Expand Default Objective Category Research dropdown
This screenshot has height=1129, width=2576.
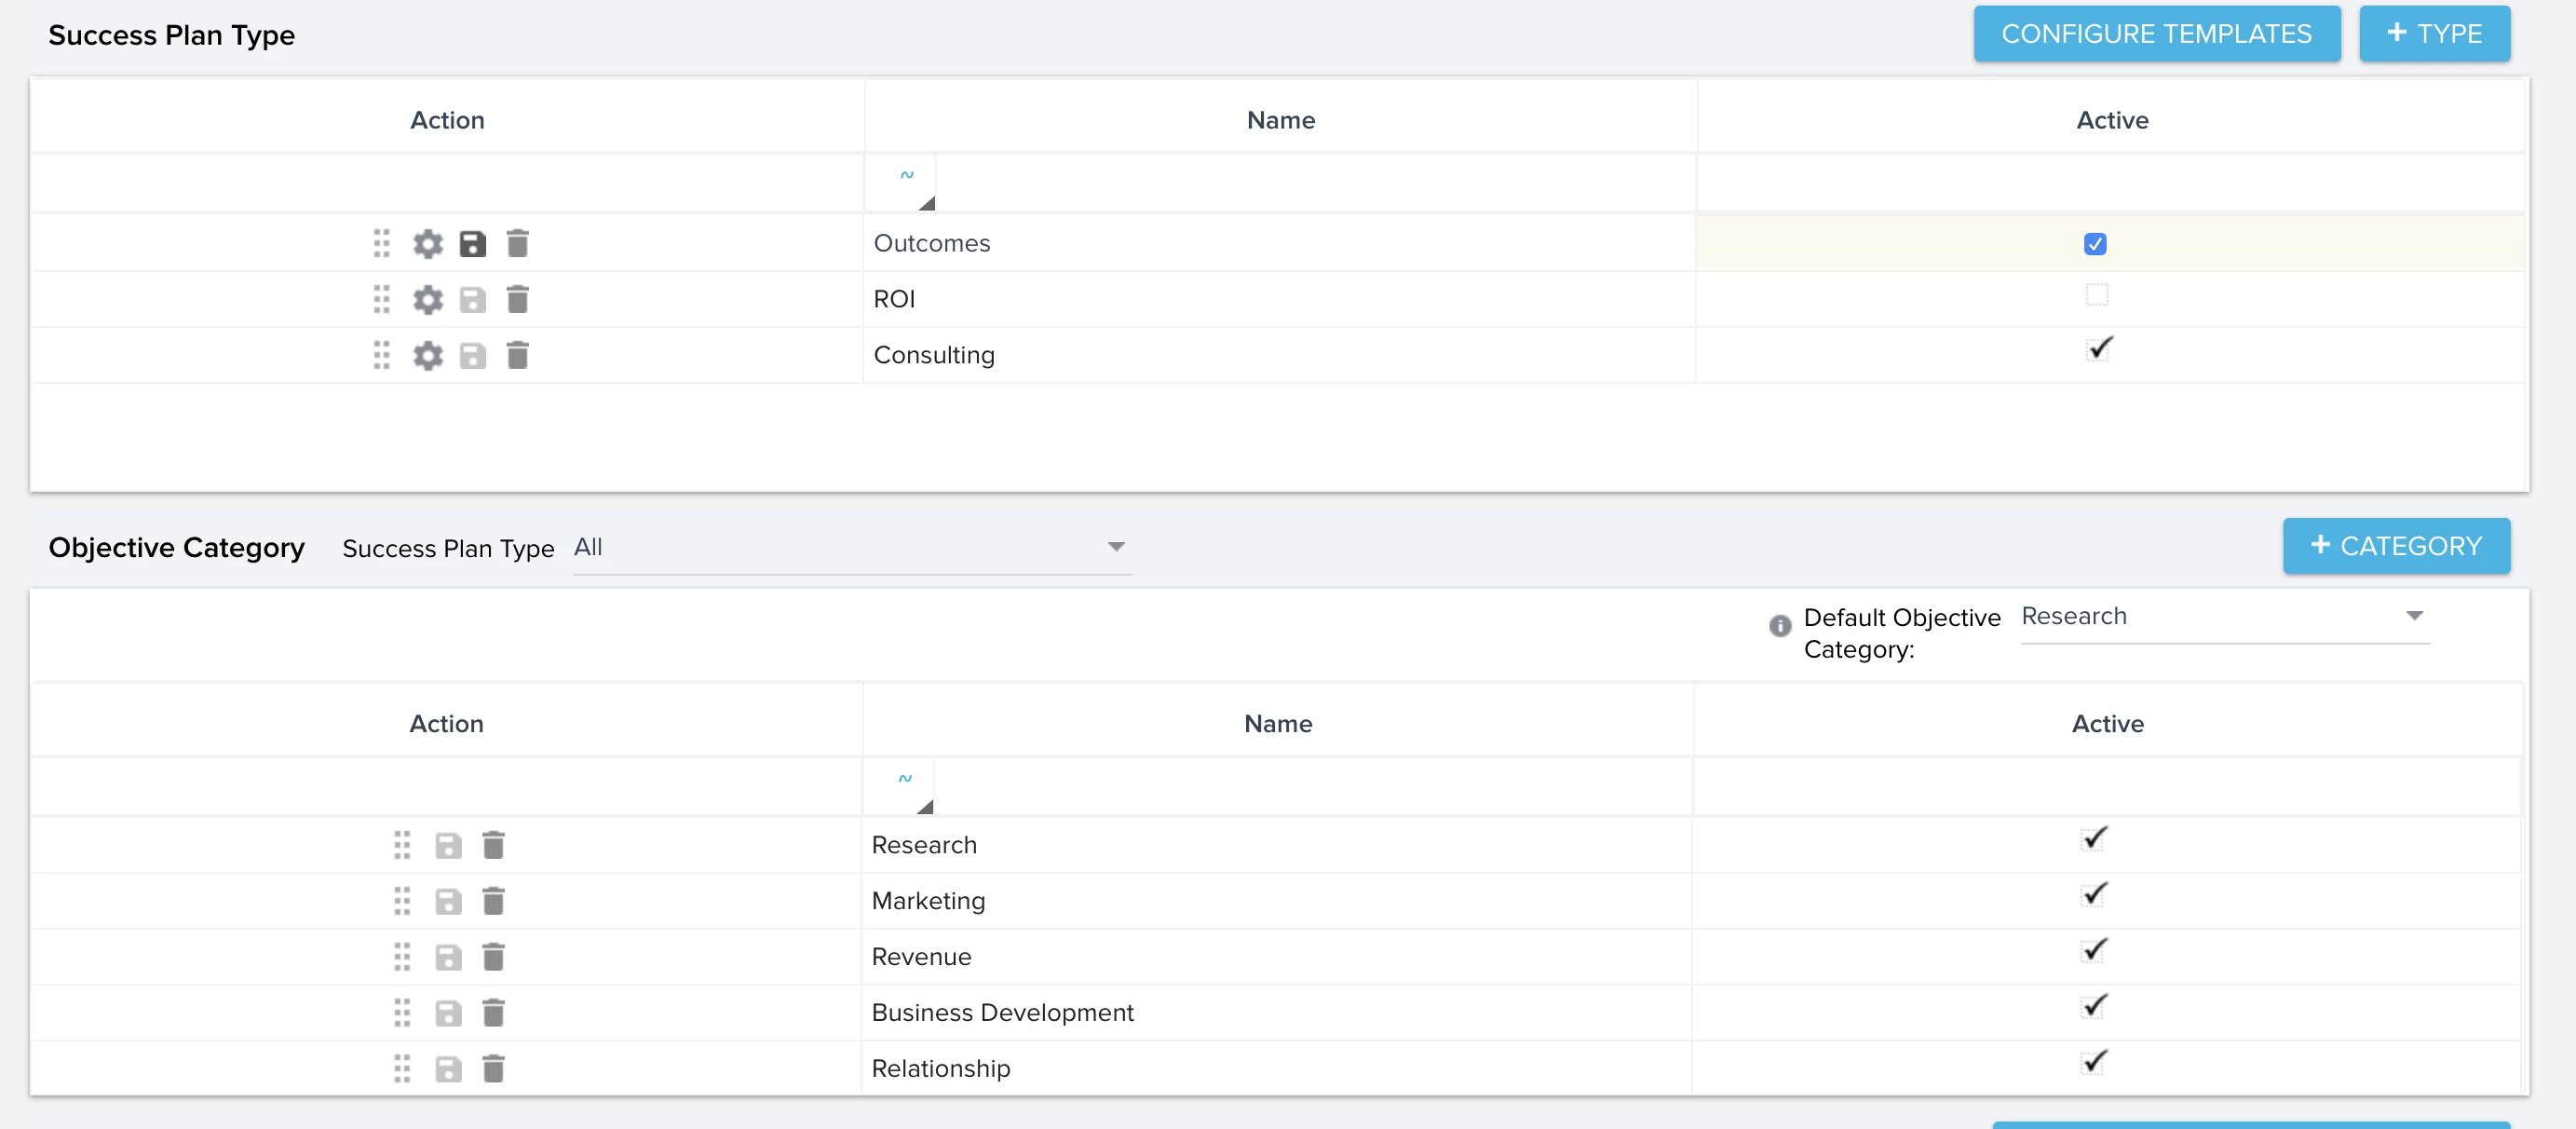[x=2225, y=617]
